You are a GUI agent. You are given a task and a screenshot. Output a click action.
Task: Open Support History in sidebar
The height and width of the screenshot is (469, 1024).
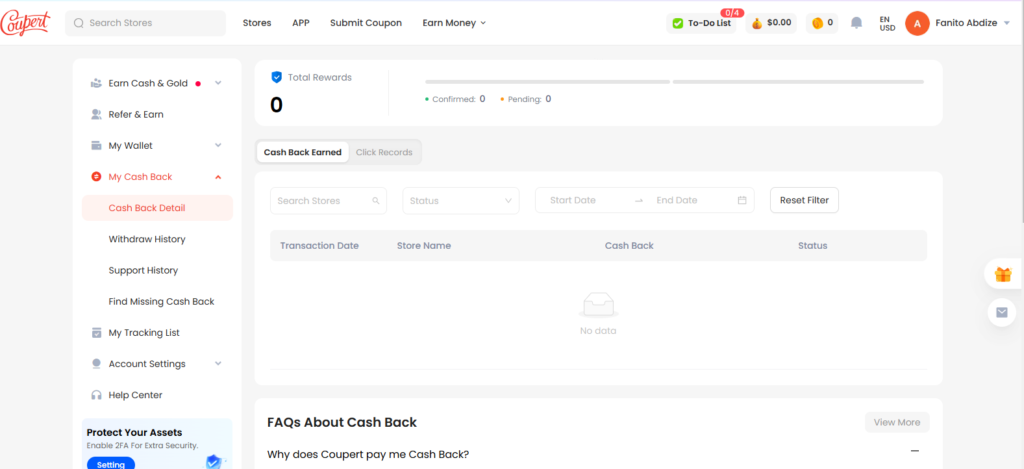(143, 270)
